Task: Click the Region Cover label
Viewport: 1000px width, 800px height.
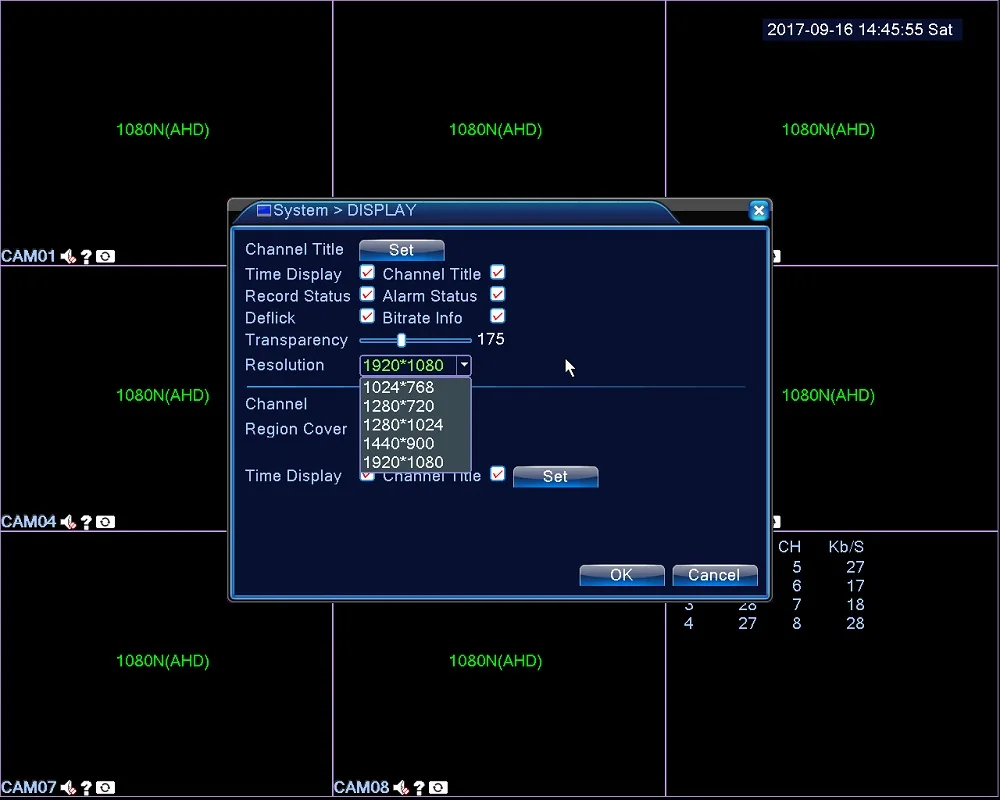Action: [296, 429]
